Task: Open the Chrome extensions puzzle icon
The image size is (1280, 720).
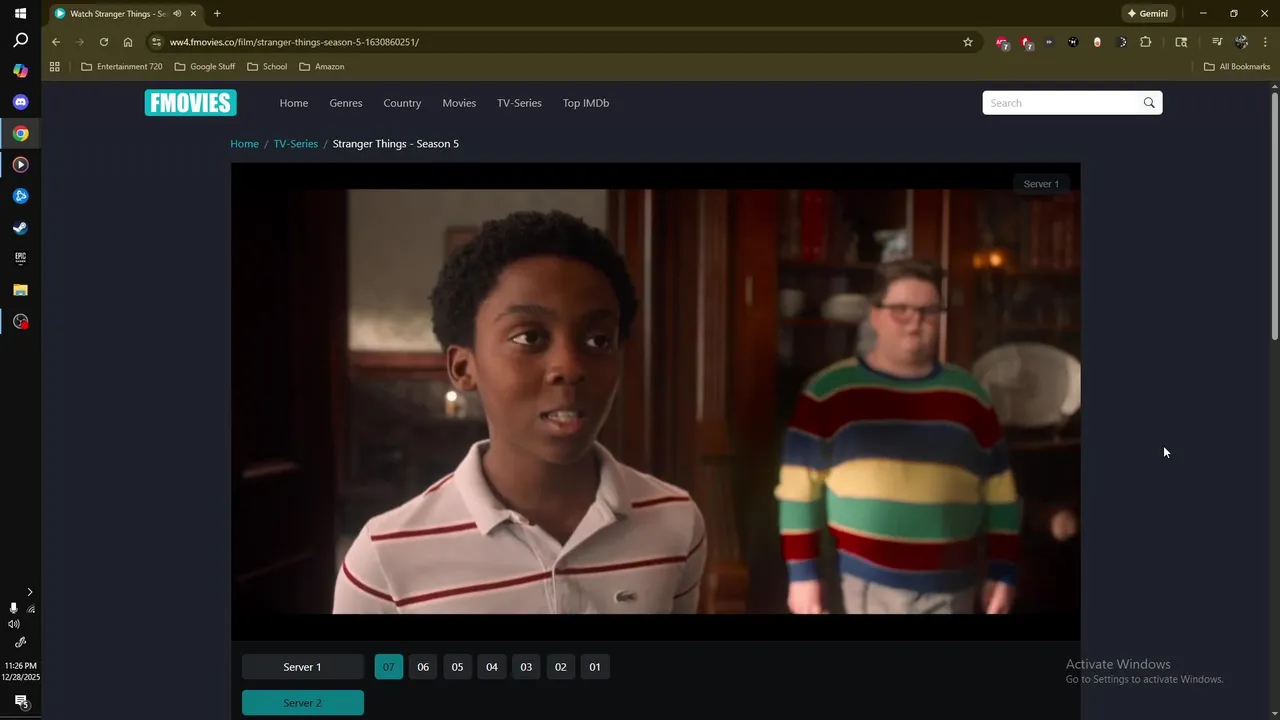Action: click(1146, 42)
